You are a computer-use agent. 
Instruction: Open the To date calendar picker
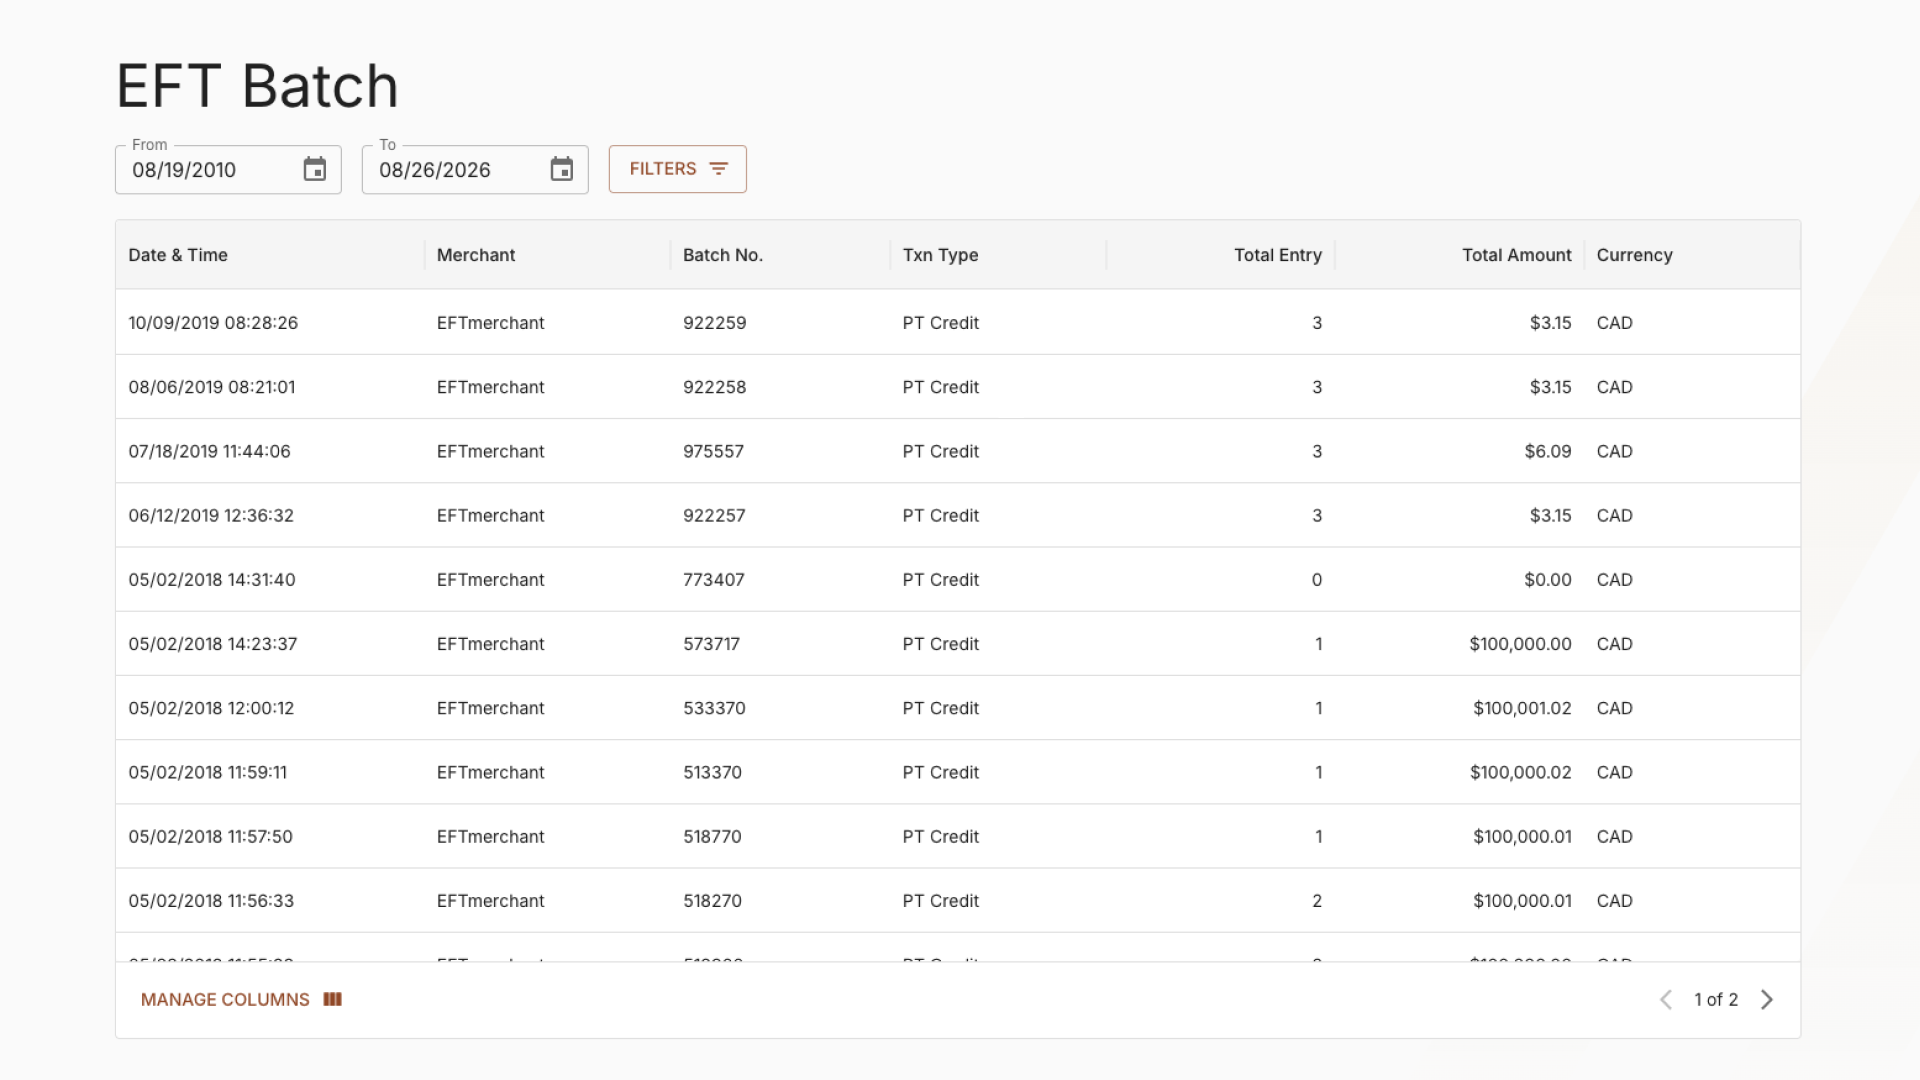pos(562,170)
